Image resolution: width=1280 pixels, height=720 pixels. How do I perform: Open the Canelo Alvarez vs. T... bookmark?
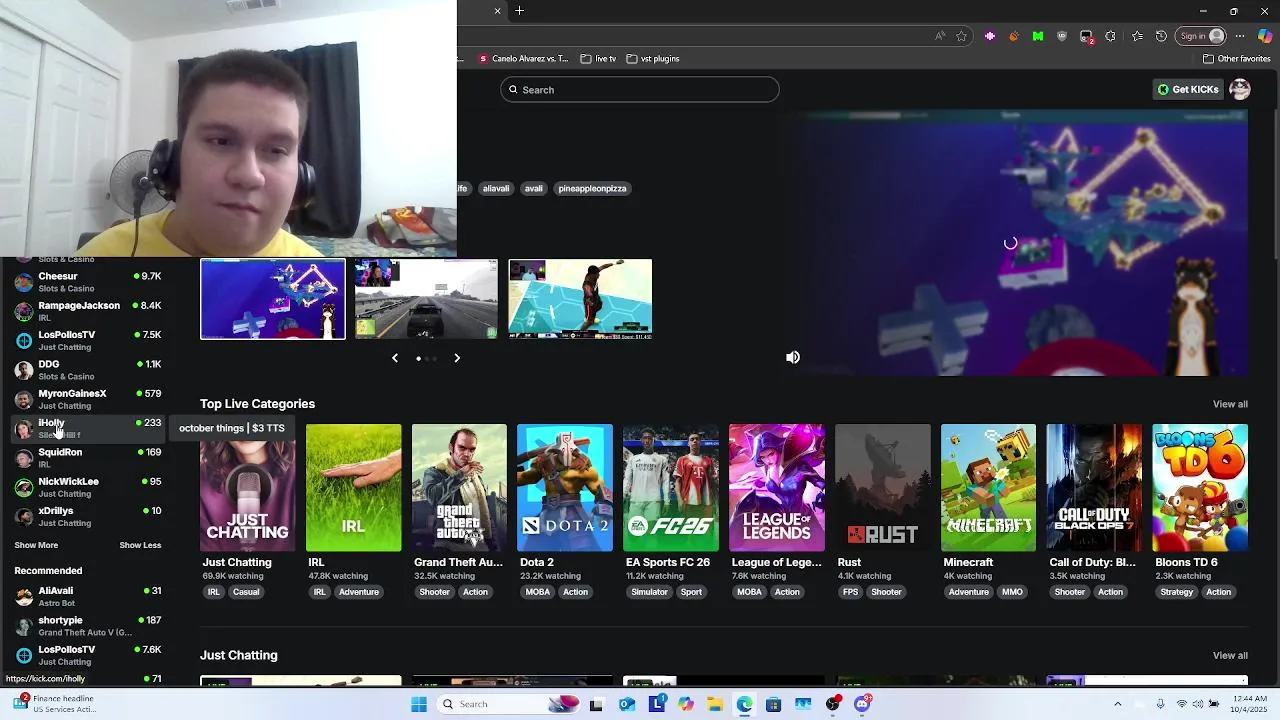(522, 59)
